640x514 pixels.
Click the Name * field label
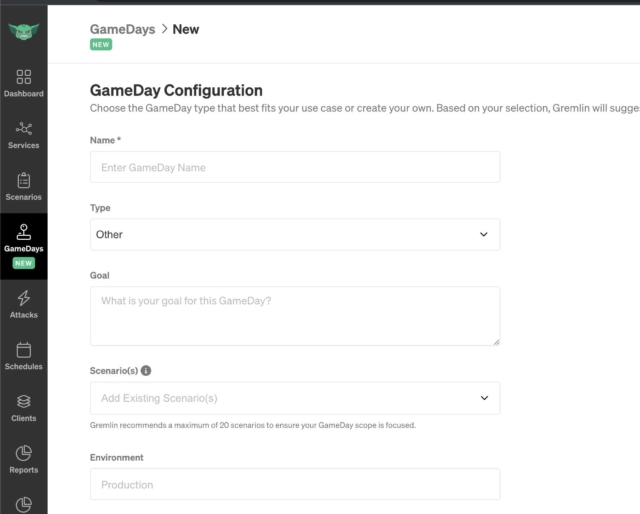pyautogui.click(x=105, y=140)
